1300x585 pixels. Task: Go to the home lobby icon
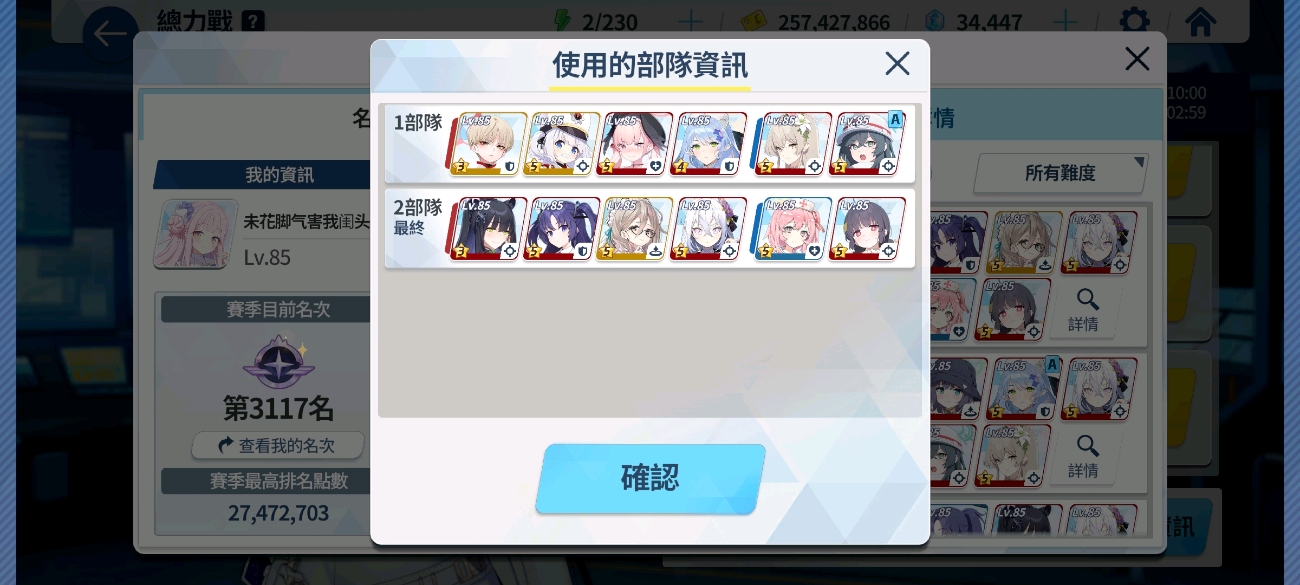tap(1200, 21)
